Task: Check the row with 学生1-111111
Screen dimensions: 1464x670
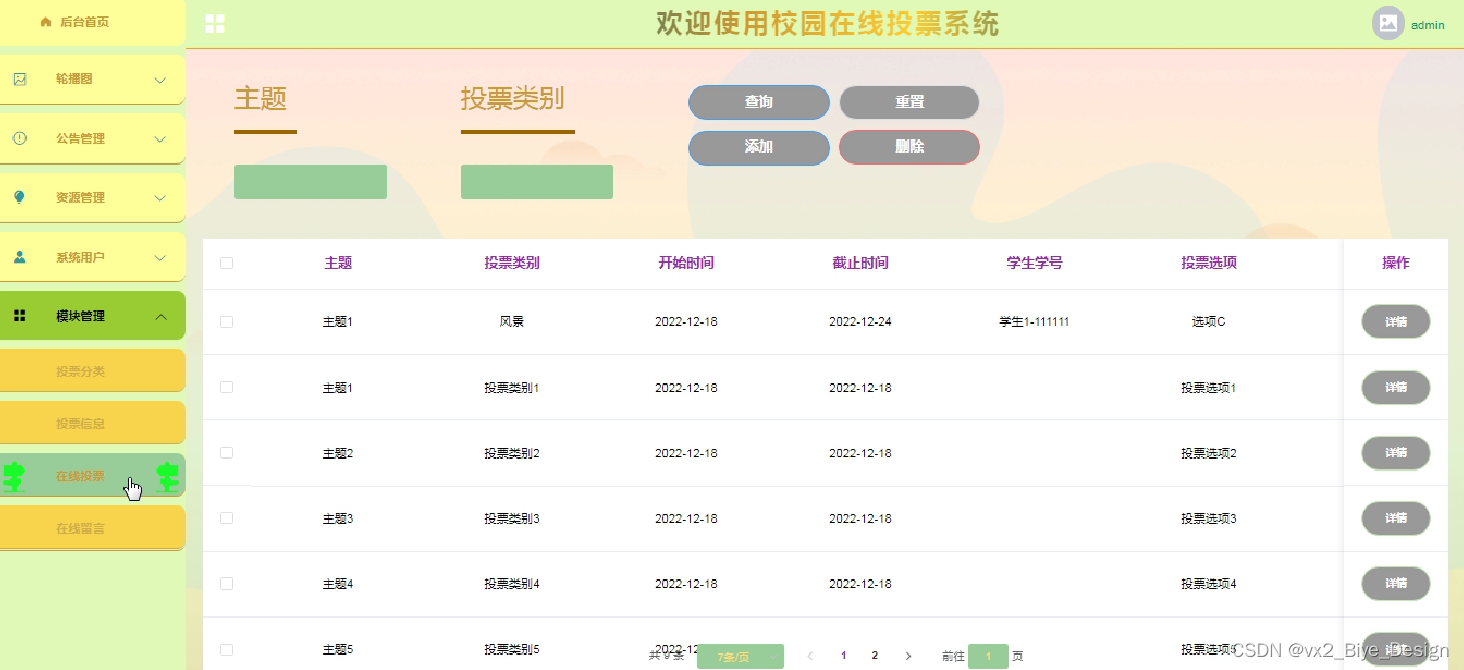Action: point(227,322)
